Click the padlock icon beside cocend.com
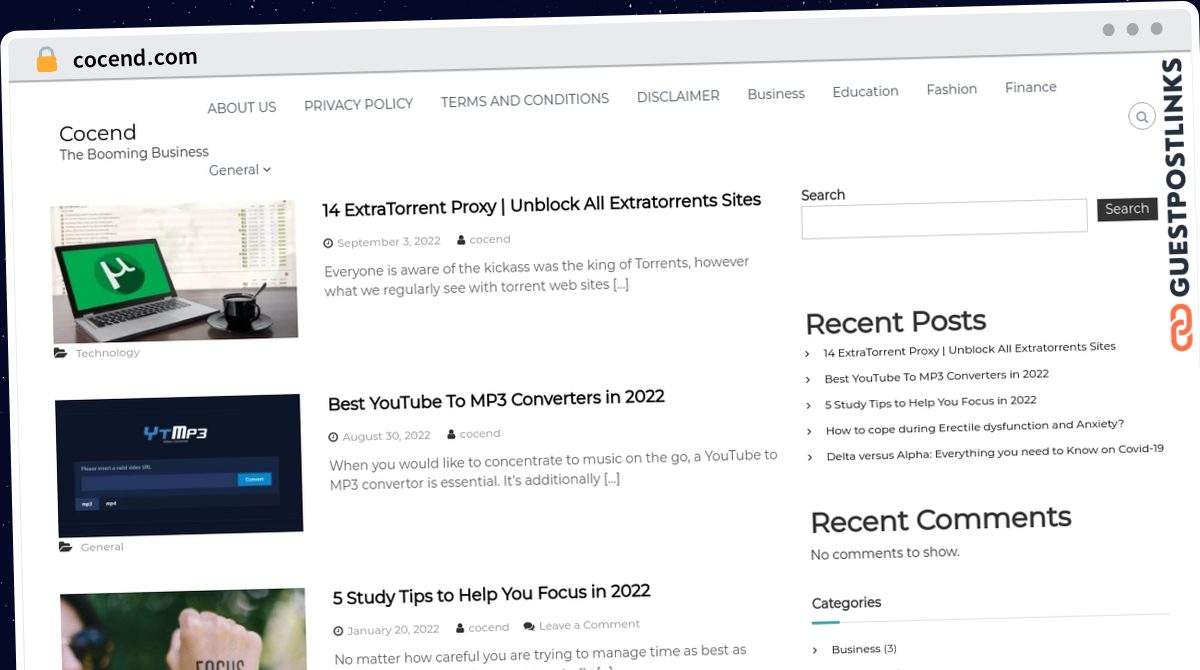Image resolution: width=1200 pixels, height=670 pixels. 46,60
